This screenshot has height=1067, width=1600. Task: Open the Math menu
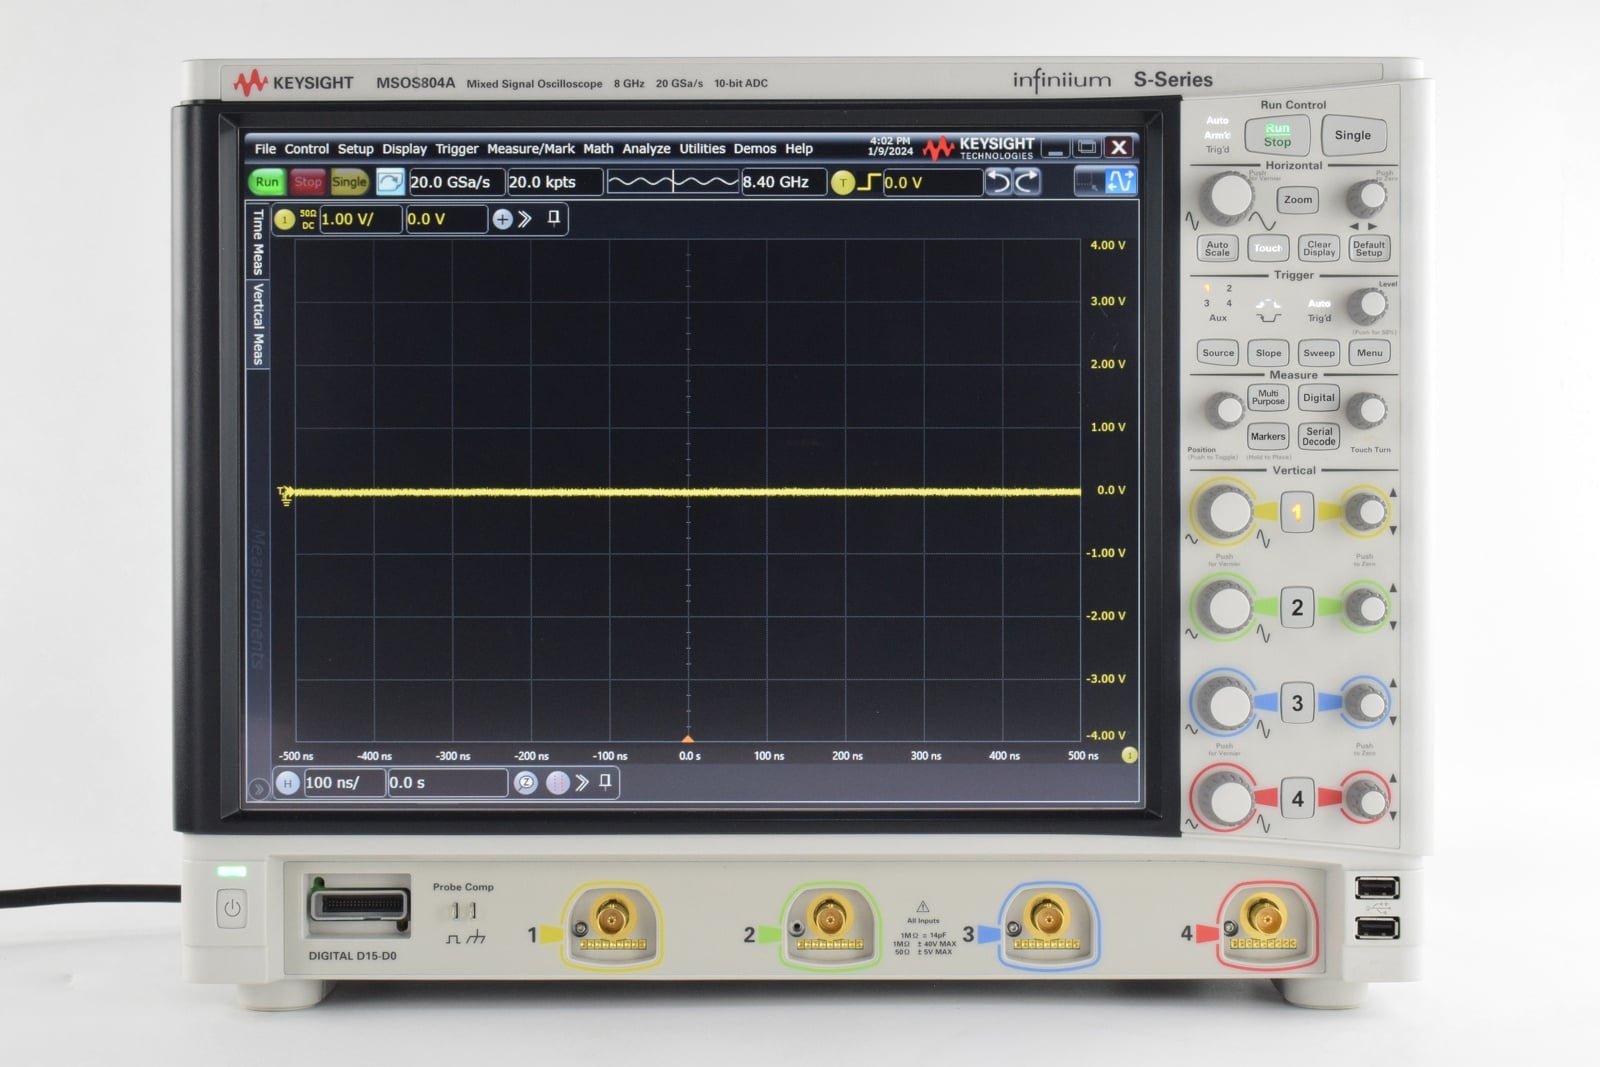[598, 149]
